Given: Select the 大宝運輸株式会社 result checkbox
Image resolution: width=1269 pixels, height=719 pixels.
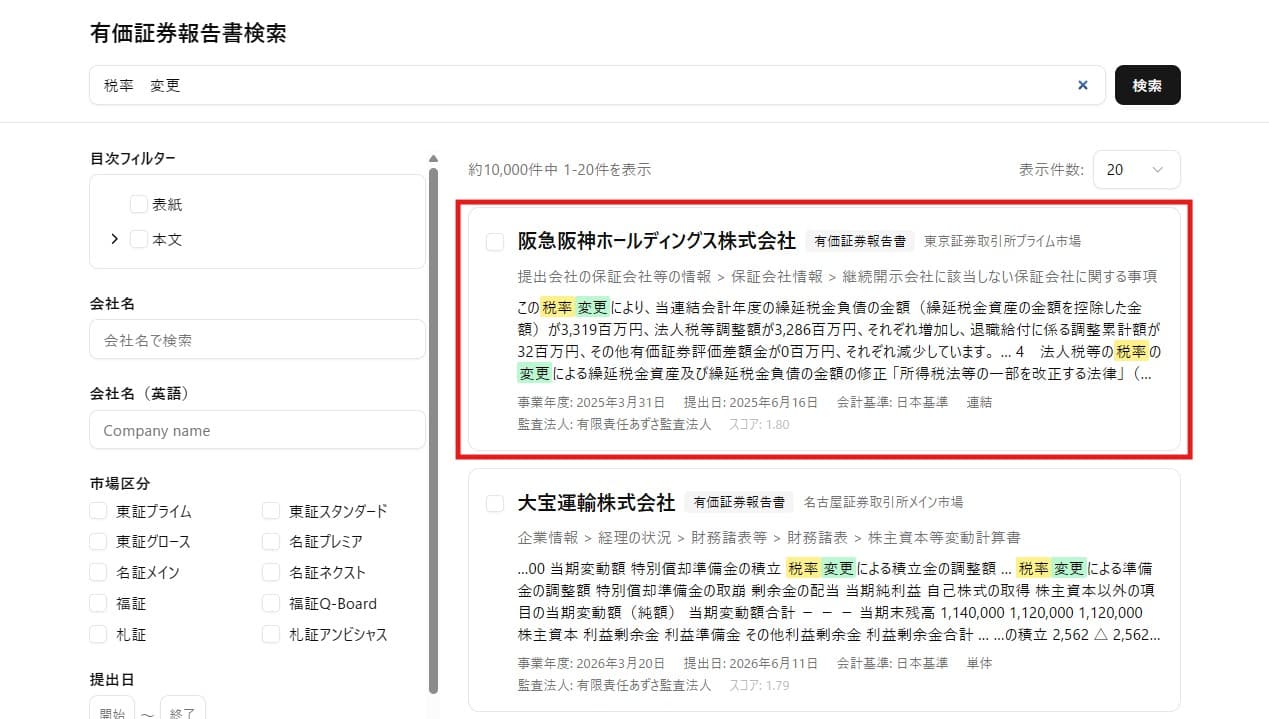Looking at the screenshot, I should (x=495, y=502).
